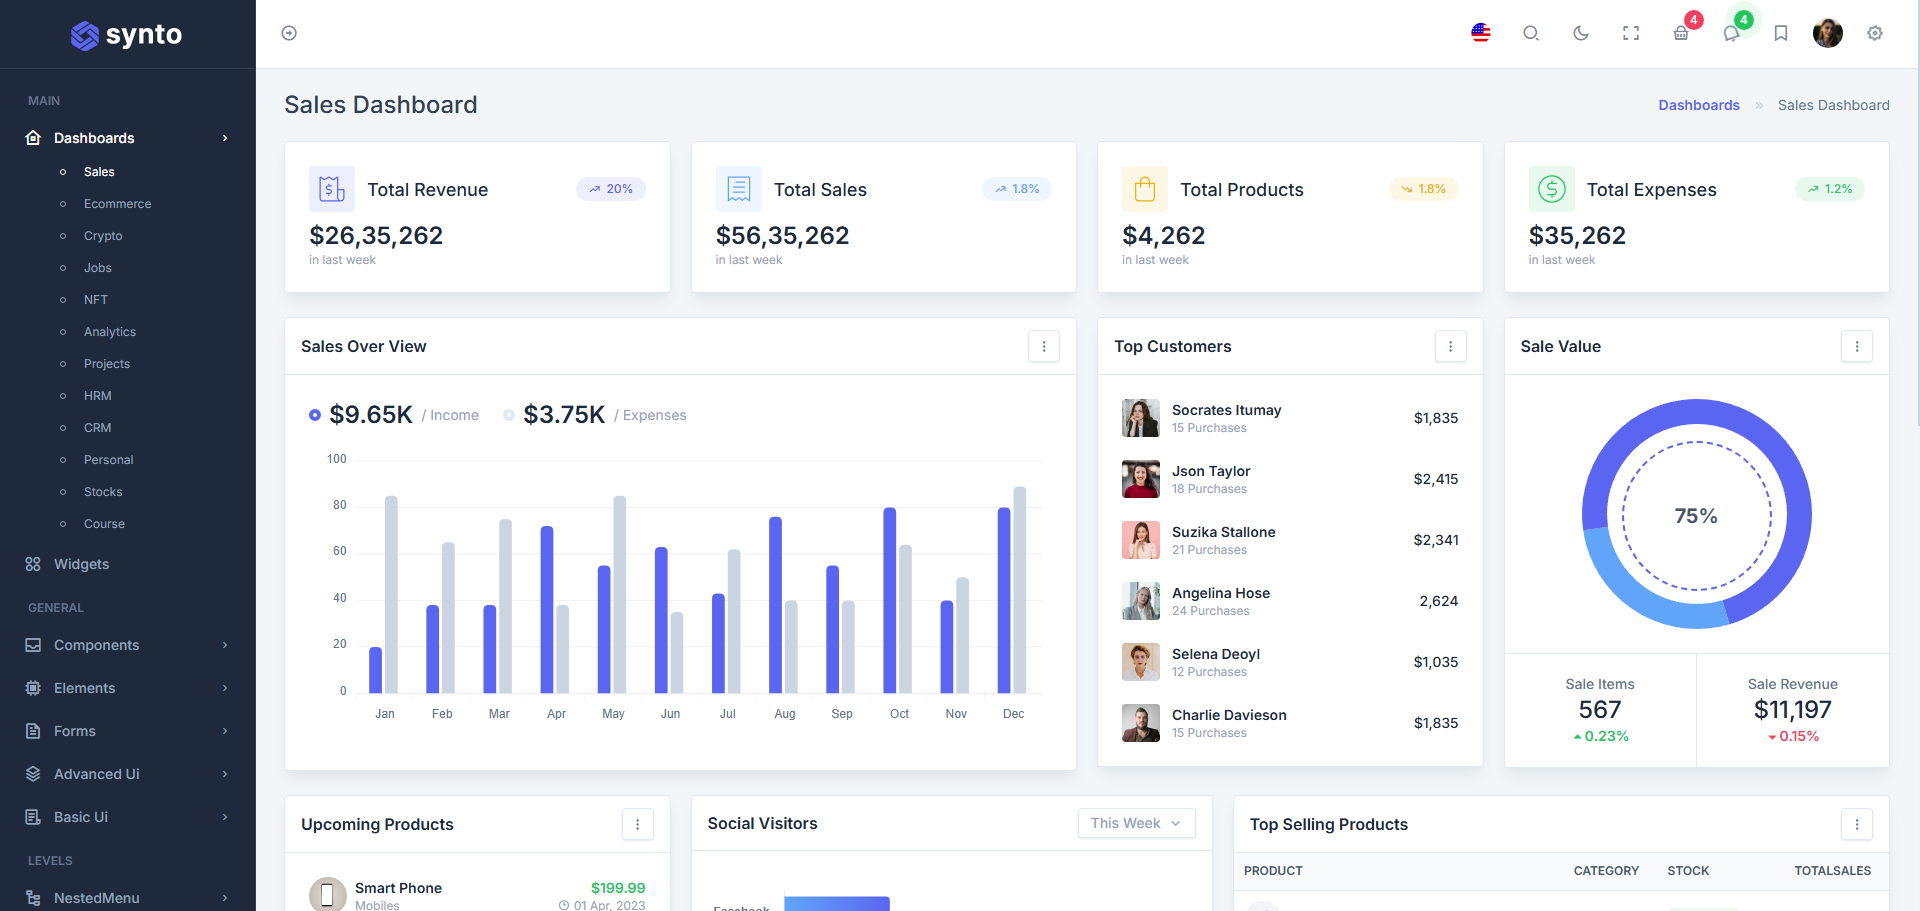Open Sale Value options menu
Viewport: 1920px width, 911px height.
(x=1857, y=346)
